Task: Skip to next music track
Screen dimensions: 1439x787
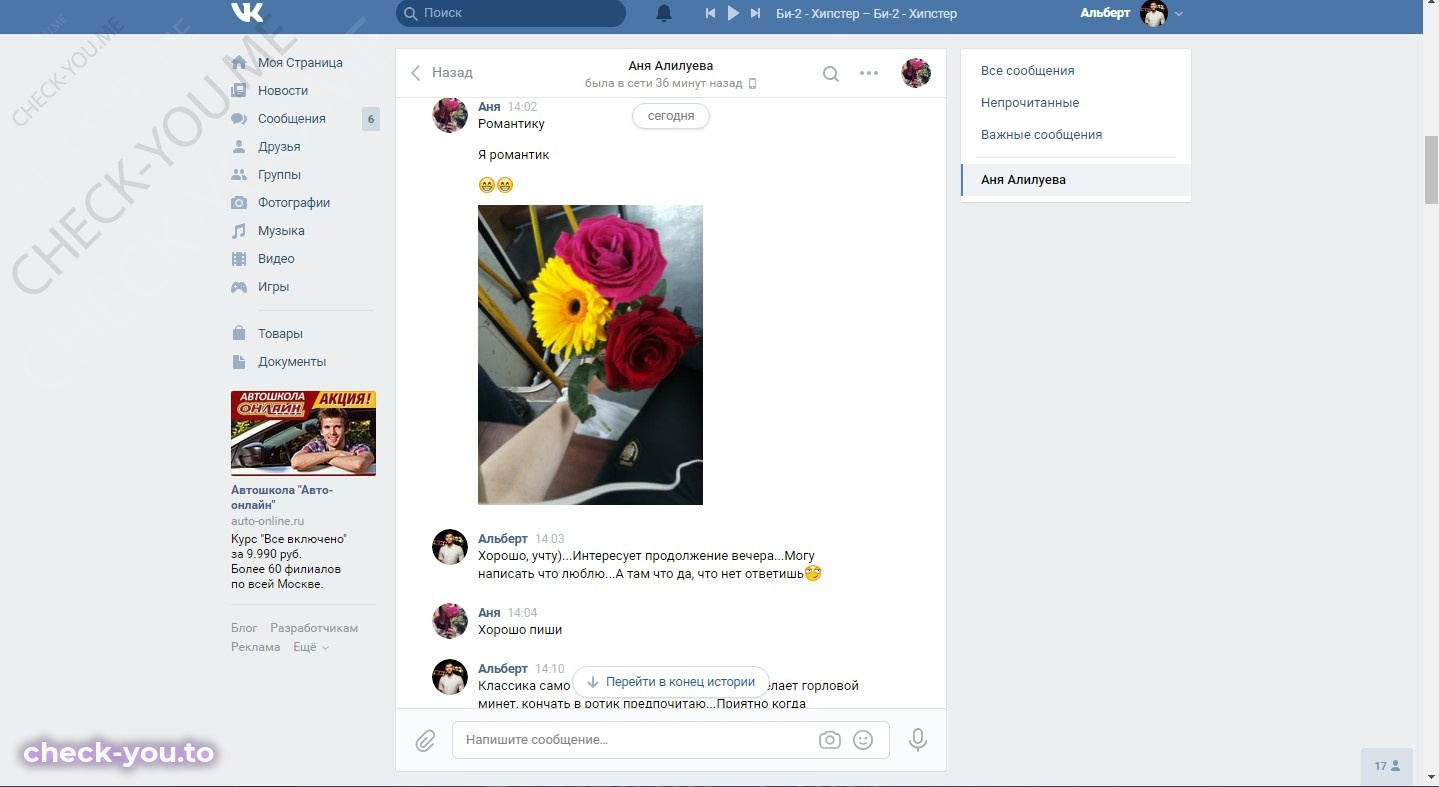Action: point(756,13)
